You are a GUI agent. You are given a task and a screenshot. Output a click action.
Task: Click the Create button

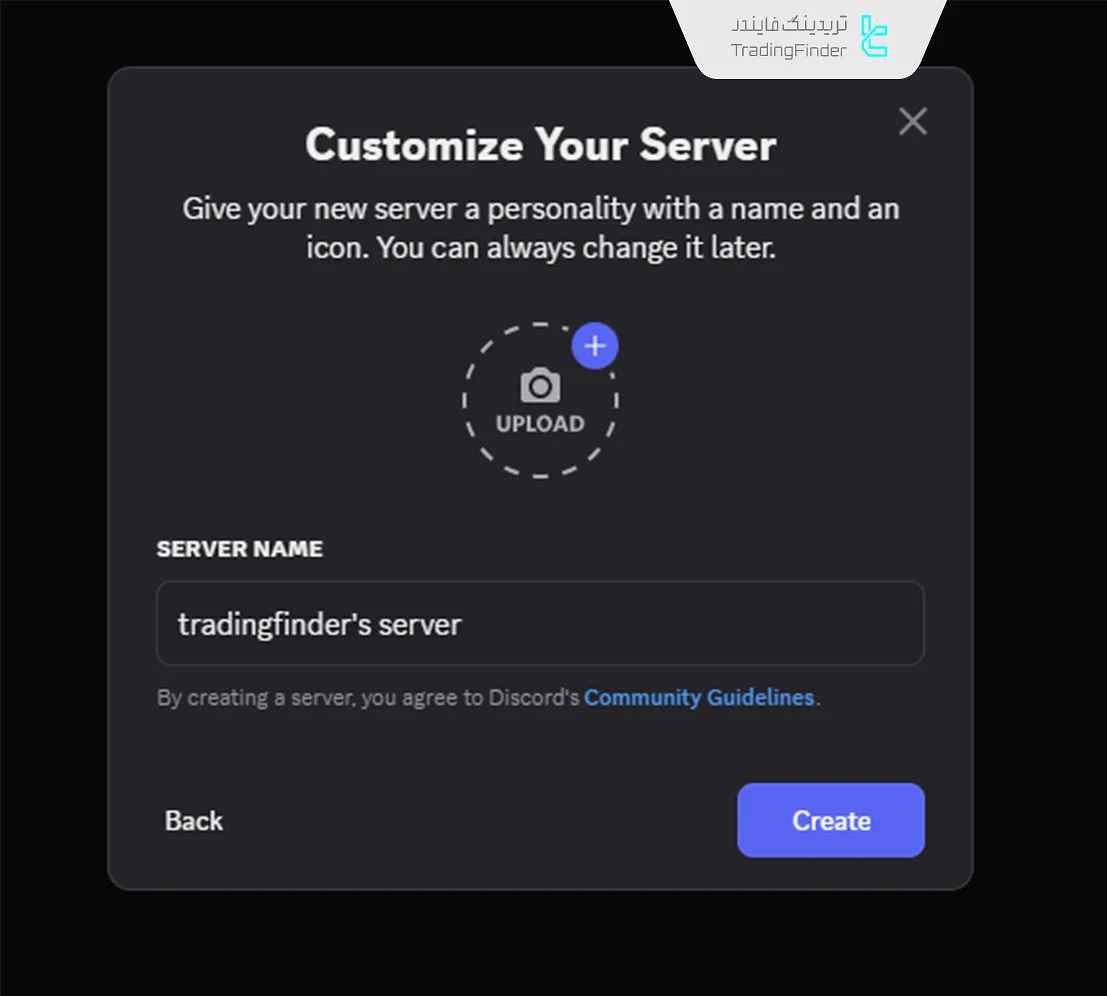pyautogui.click(x=831, y=820)
